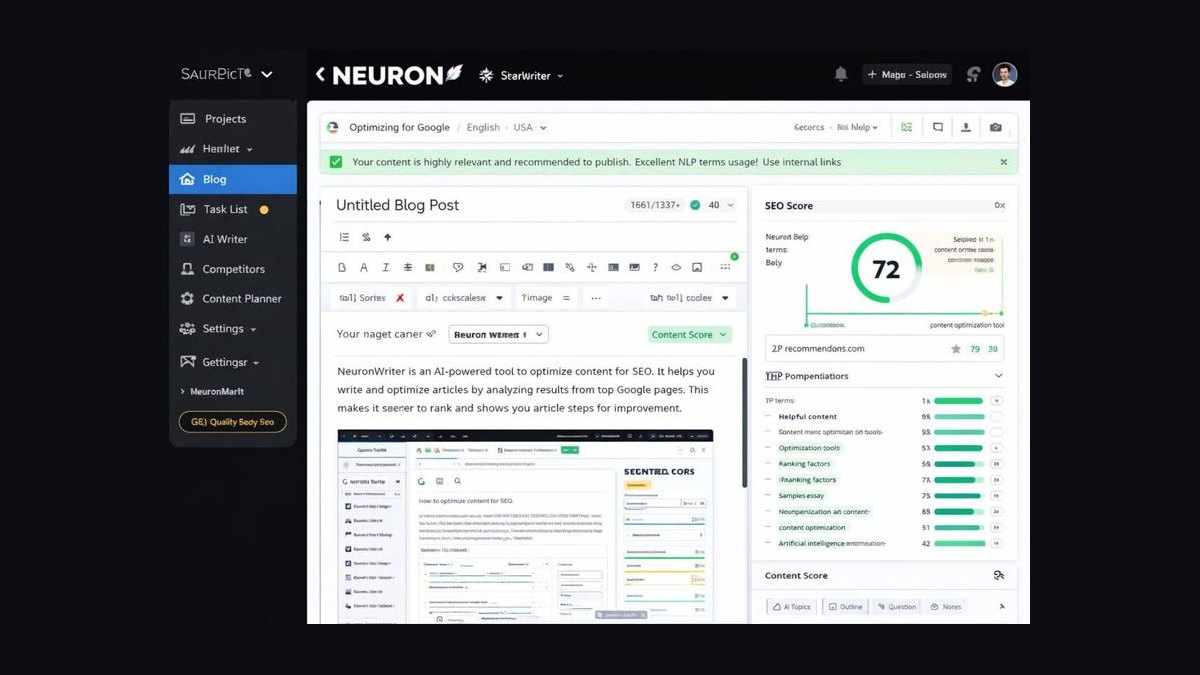
Task: Click the SEO Score 72 gauge
Action: tap(886, 268)
